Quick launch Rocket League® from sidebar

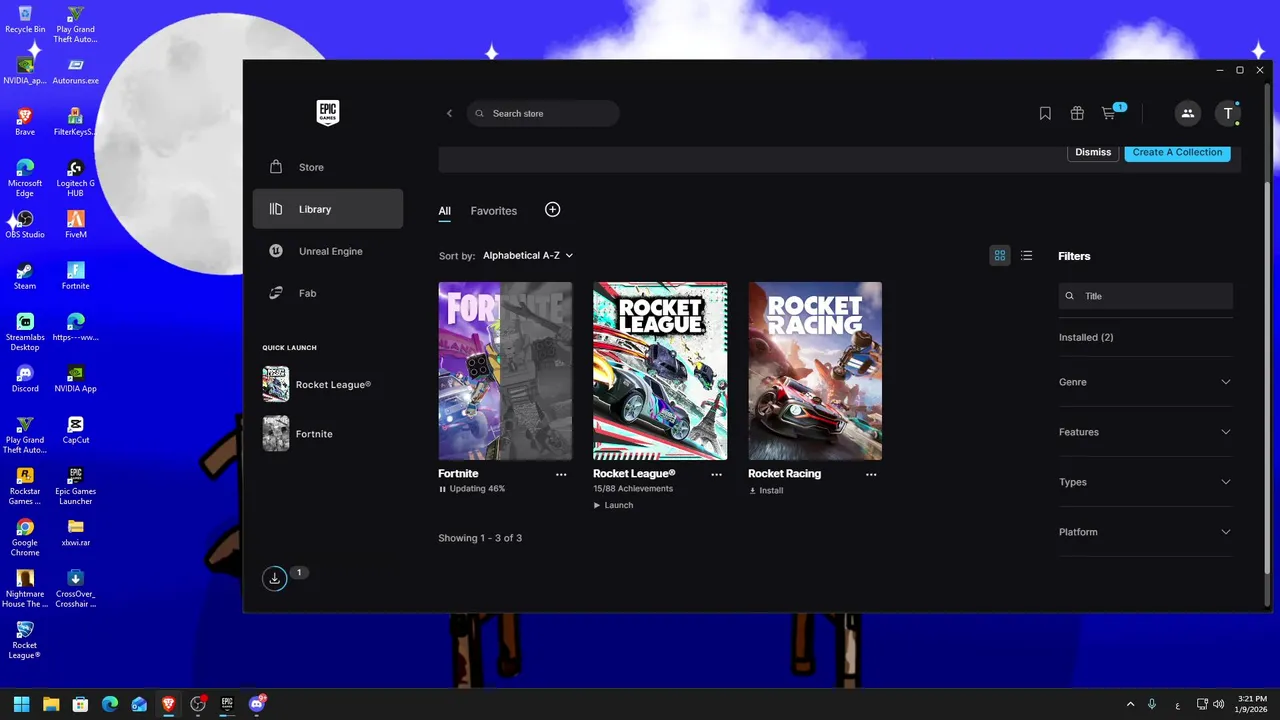tap(328, 385)
